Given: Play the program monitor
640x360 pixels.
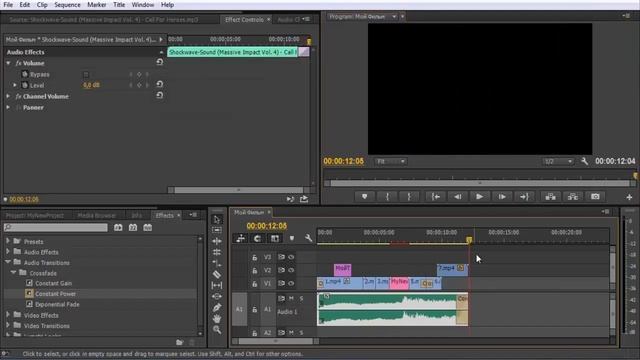Looking at the screenshot, I should [x=480, y=197].
